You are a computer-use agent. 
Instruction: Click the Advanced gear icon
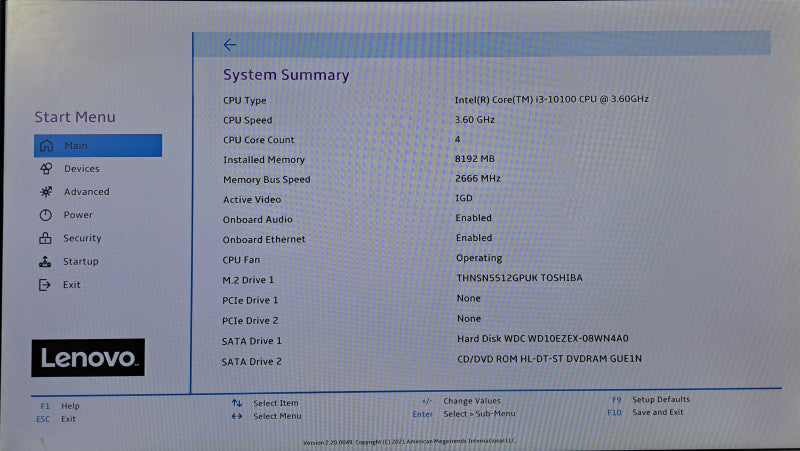click(x=46, y=192)
